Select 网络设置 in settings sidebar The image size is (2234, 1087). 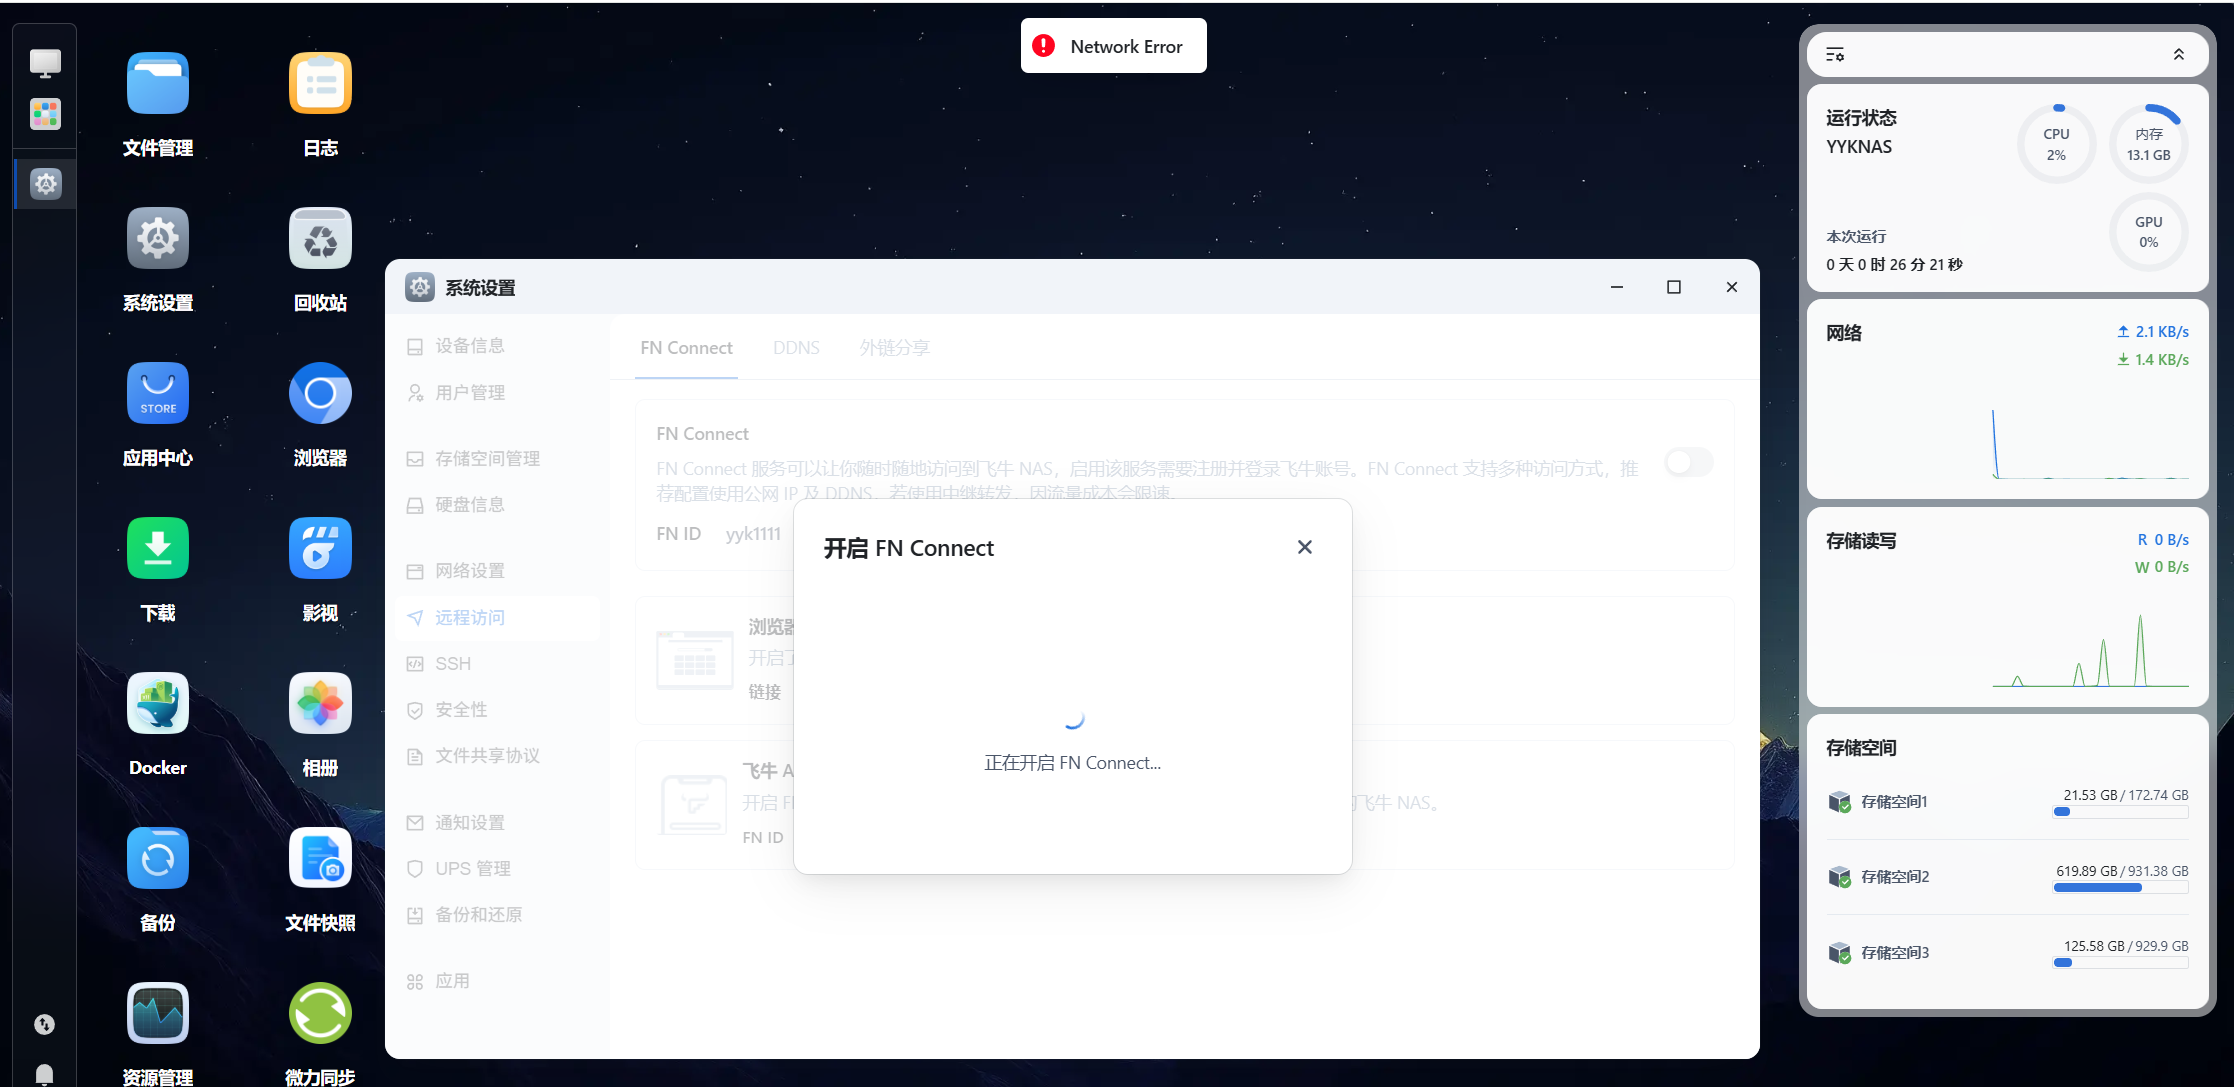(498, 571)
